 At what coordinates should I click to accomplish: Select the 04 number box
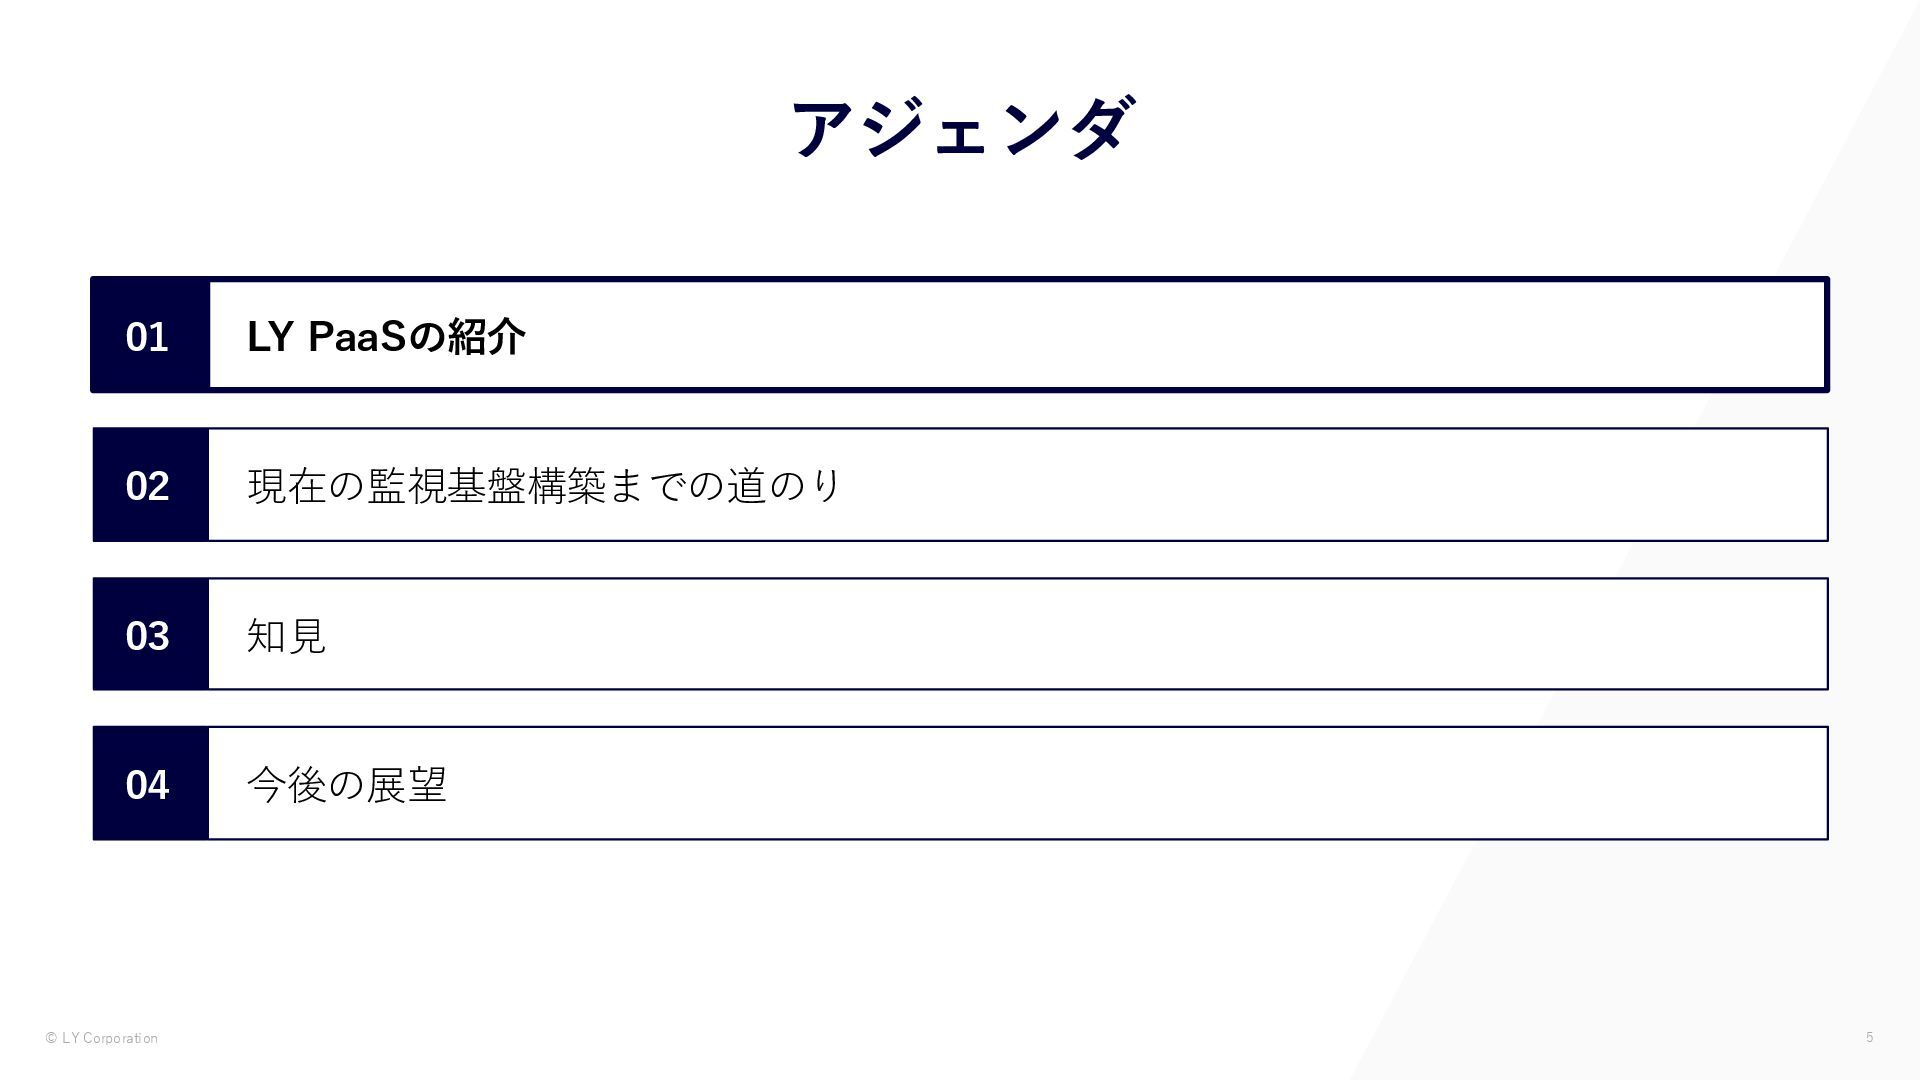click(150, 783)
